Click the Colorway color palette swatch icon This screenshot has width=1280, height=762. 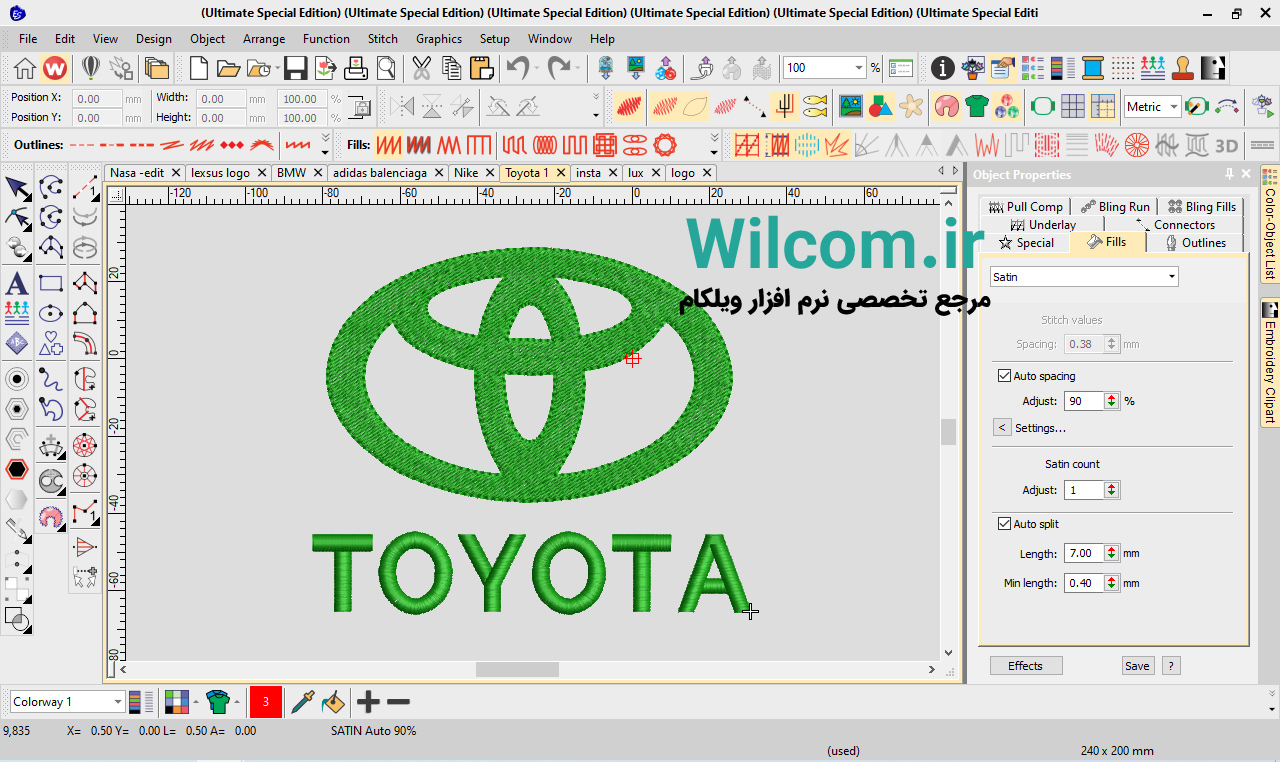[x=177, y=702]
